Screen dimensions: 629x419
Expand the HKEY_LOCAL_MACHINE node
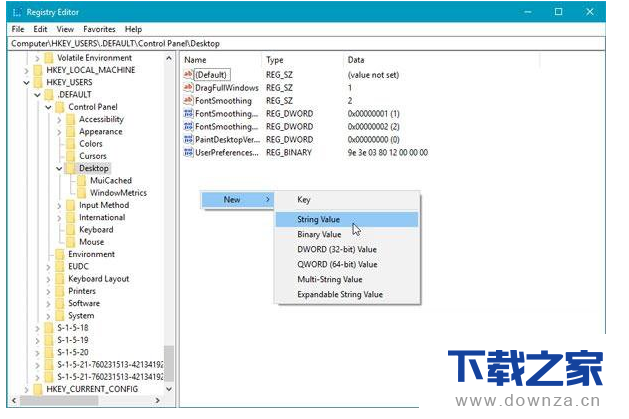click(26, 71)
